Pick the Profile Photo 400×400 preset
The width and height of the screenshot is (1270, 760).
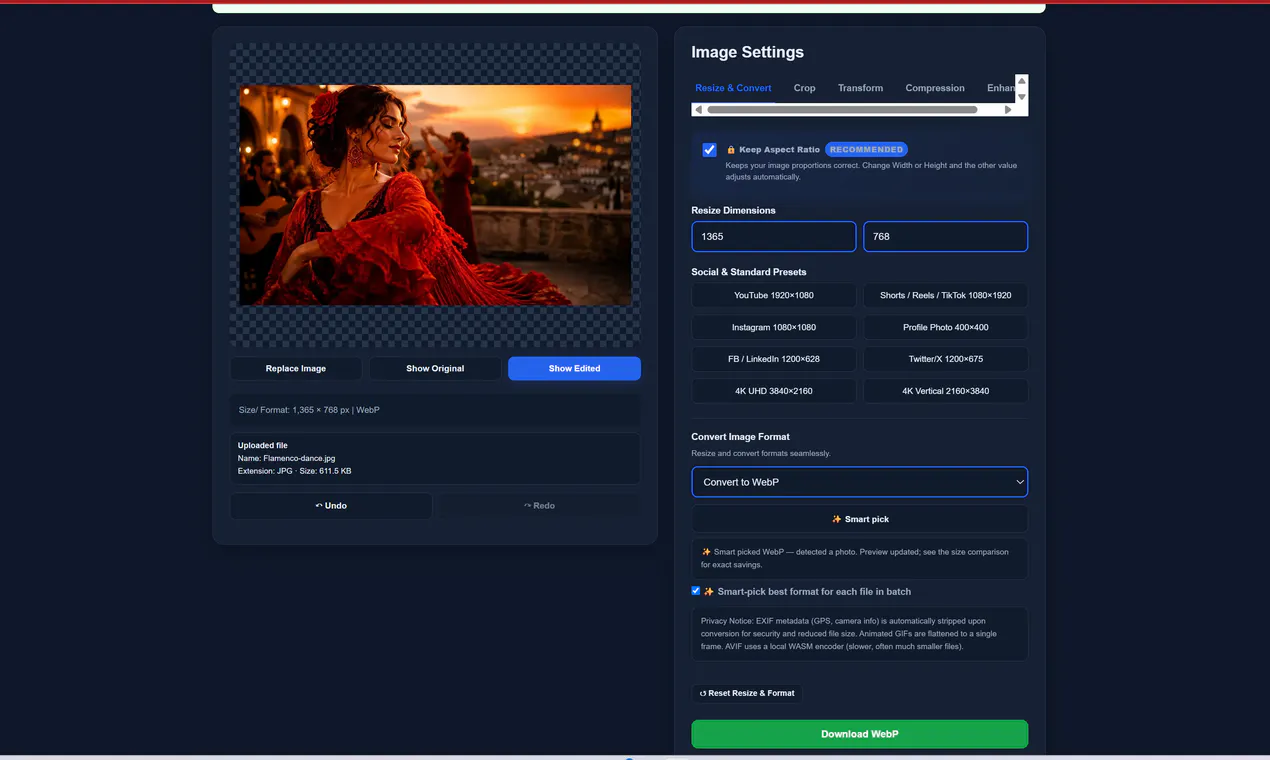945,328
